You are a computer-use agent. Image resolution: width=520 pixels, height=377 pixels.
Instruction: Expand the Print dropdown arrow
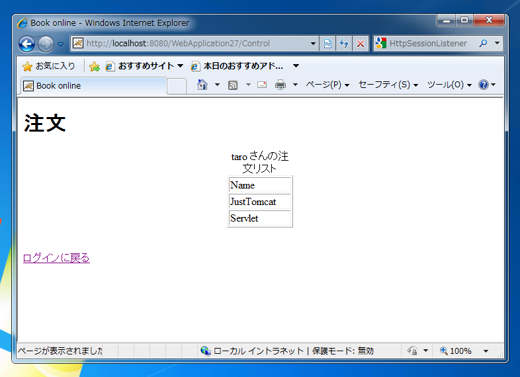point(295,85)
